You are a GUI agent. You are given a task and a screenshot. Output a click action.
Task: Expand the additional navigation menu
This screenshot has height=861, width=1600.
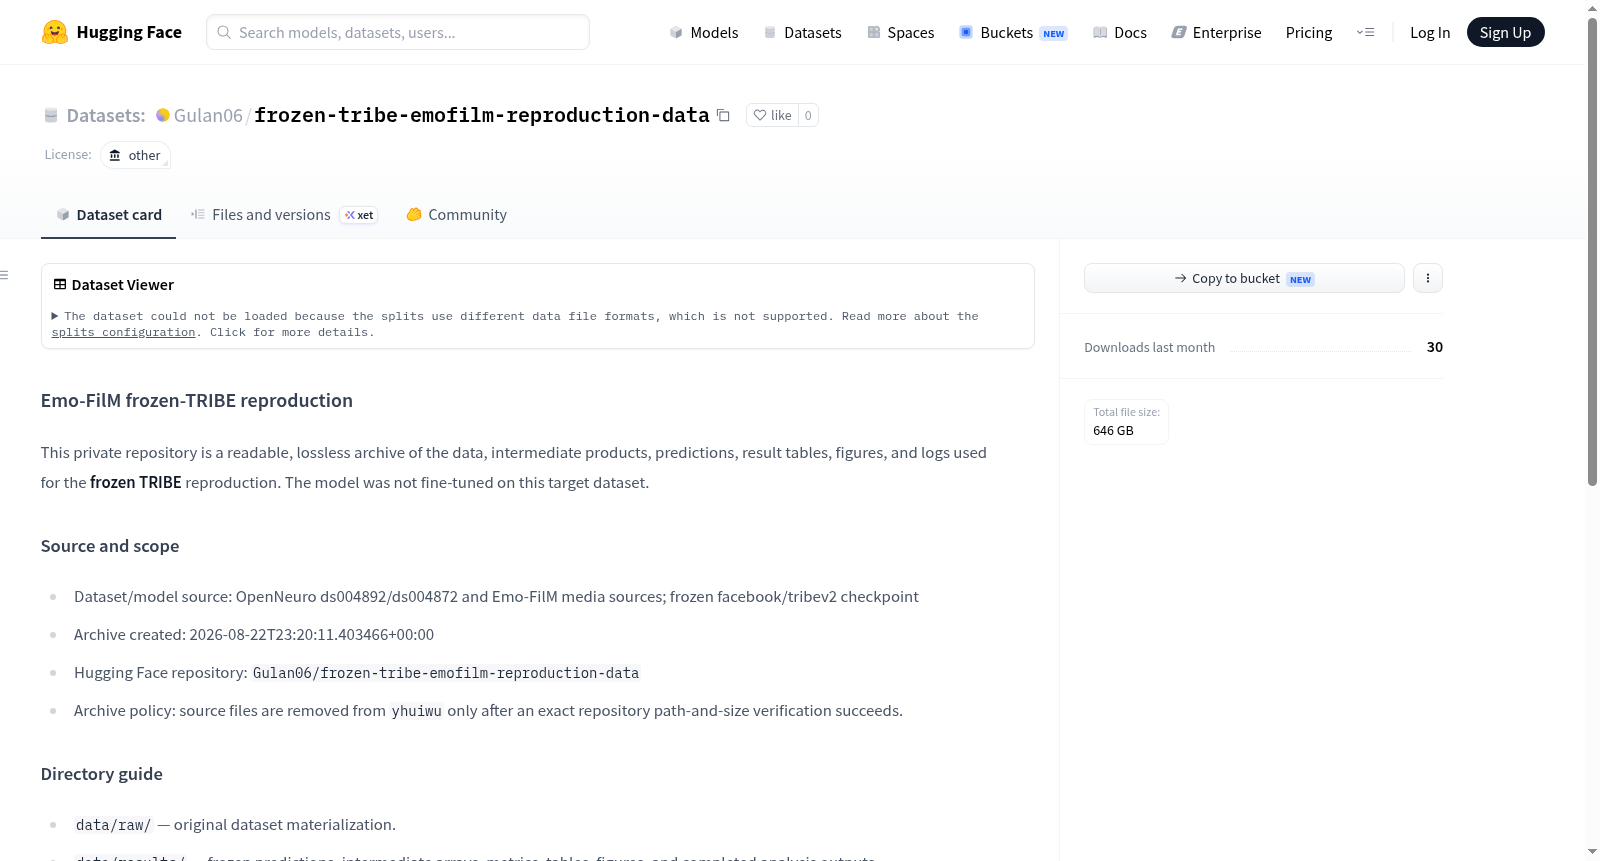(x=1365, y=32)
